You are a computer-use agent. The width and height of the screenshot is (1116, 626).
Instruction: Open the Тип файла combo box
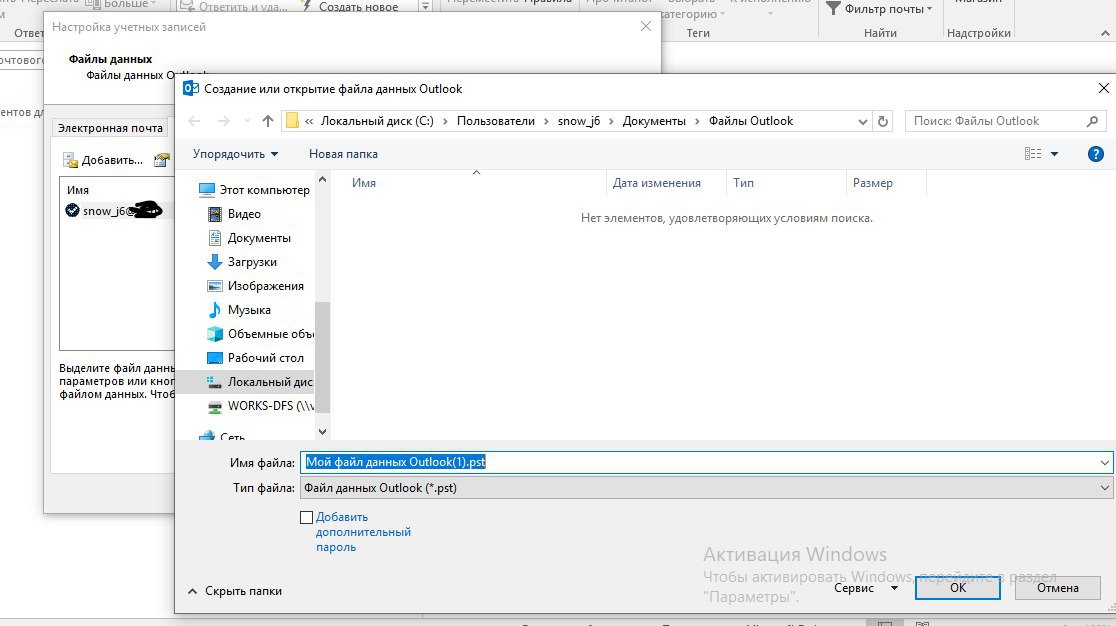tap(706, 488)
